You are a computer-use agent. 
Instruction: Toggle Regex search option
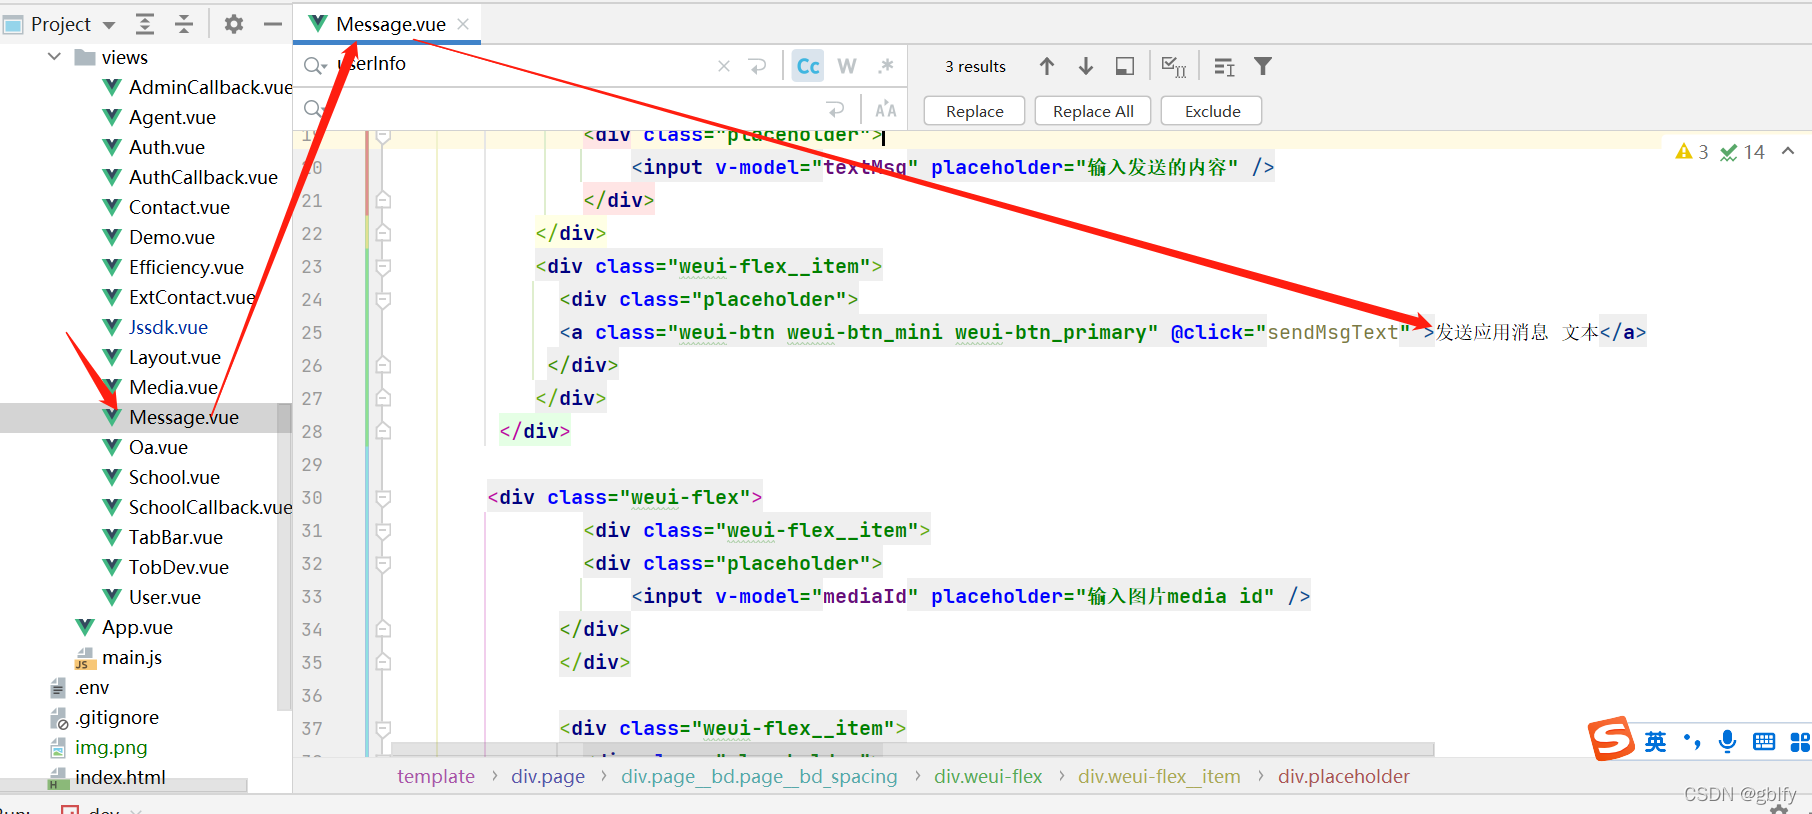click(x=885, y=66)
